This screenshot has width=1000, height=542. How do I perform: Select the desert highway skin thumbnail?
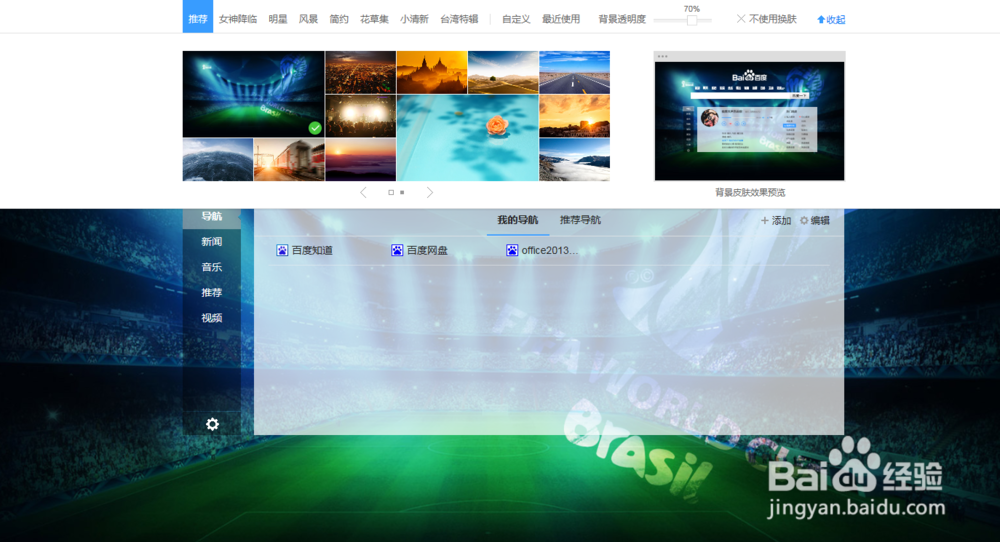575,72
